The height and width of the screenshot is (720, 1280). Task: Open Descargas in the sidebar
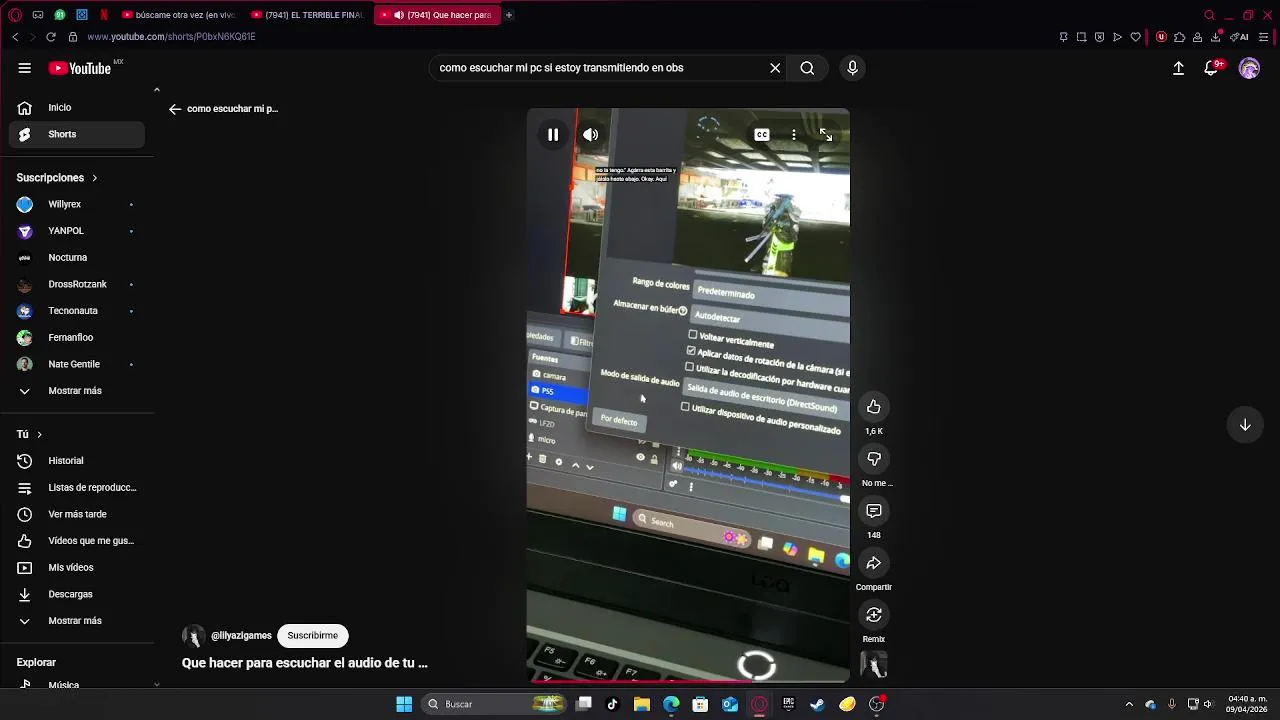[77, 594]
